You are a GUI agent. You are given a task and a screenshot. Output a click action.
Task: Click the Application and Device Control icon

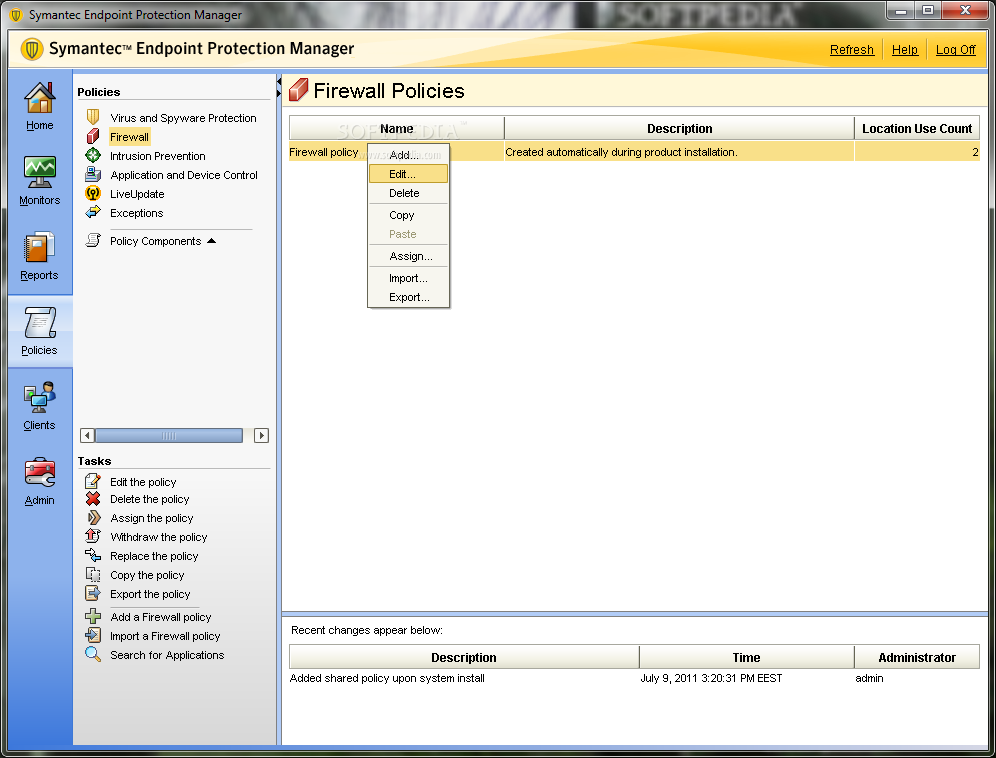pyautogui.click(x=93, y=174)
